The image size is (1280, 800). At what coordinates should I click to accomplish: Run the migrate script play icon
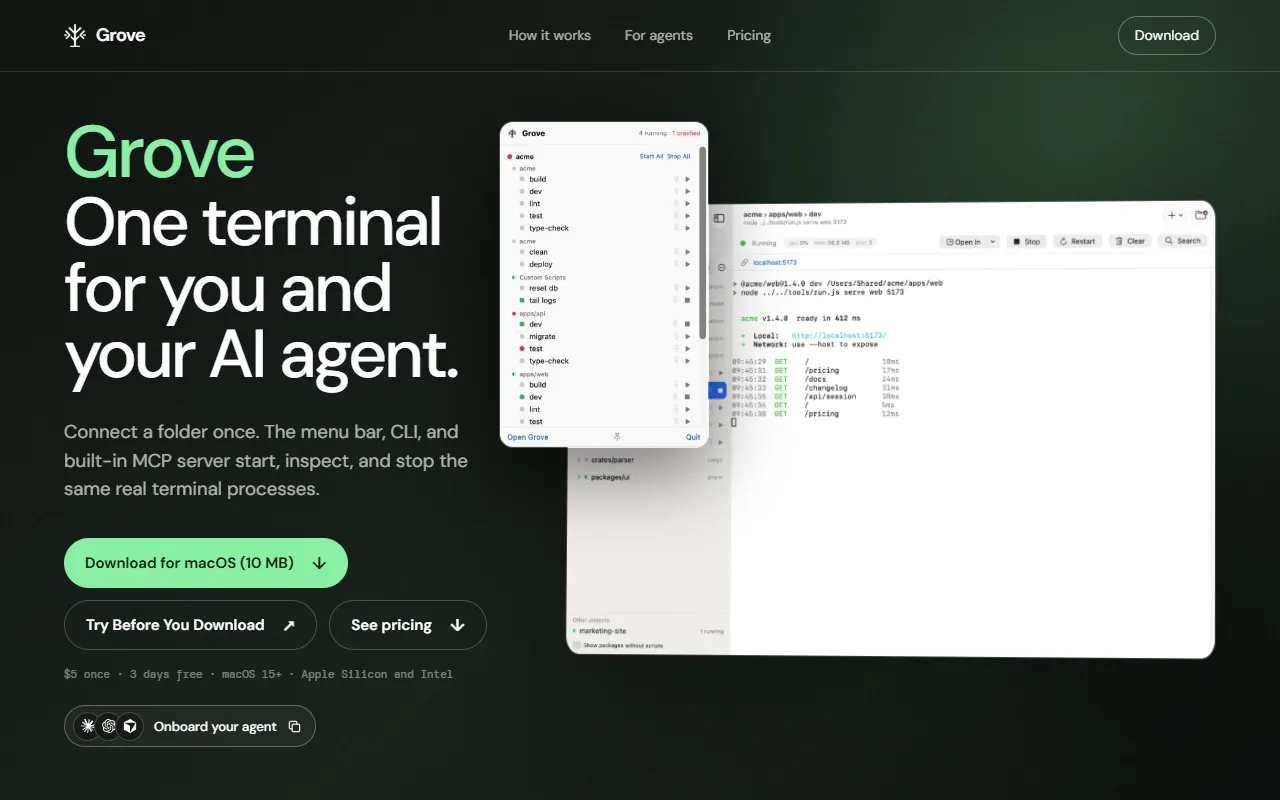(x=688, y=337)
